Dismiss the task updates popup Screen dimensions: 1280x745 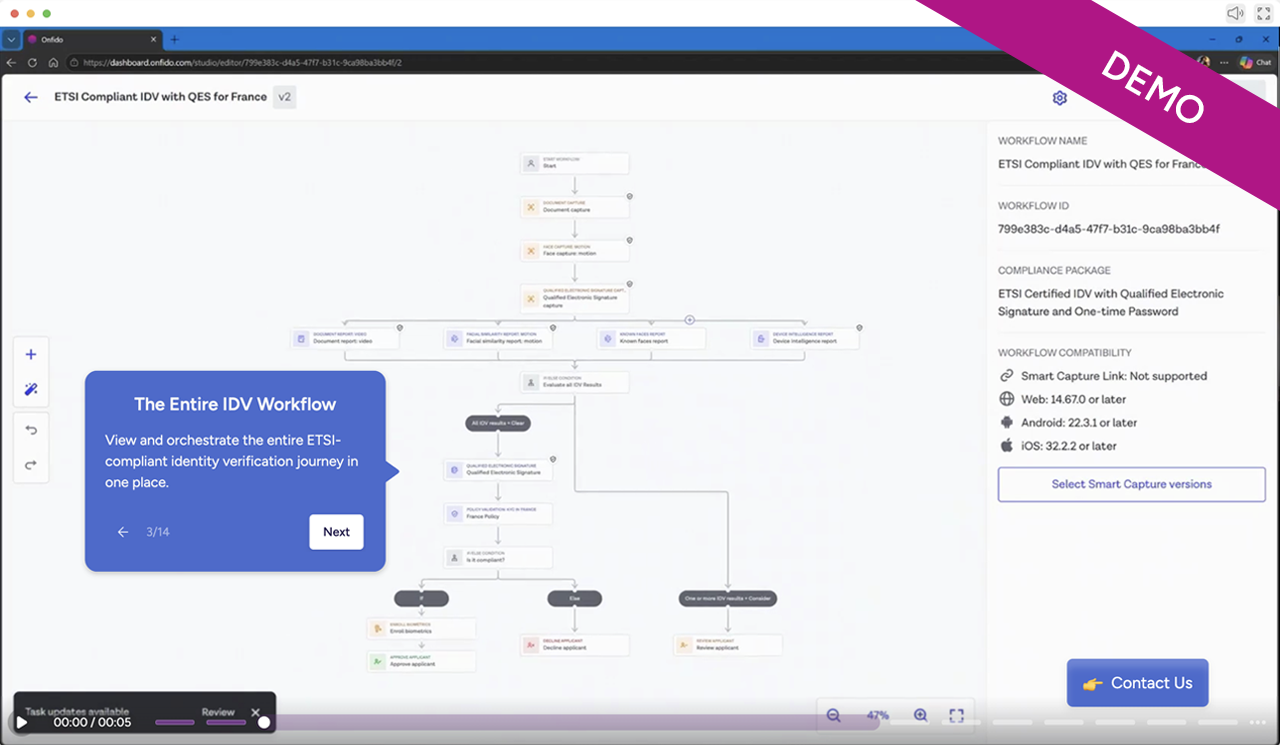[255, 712]
